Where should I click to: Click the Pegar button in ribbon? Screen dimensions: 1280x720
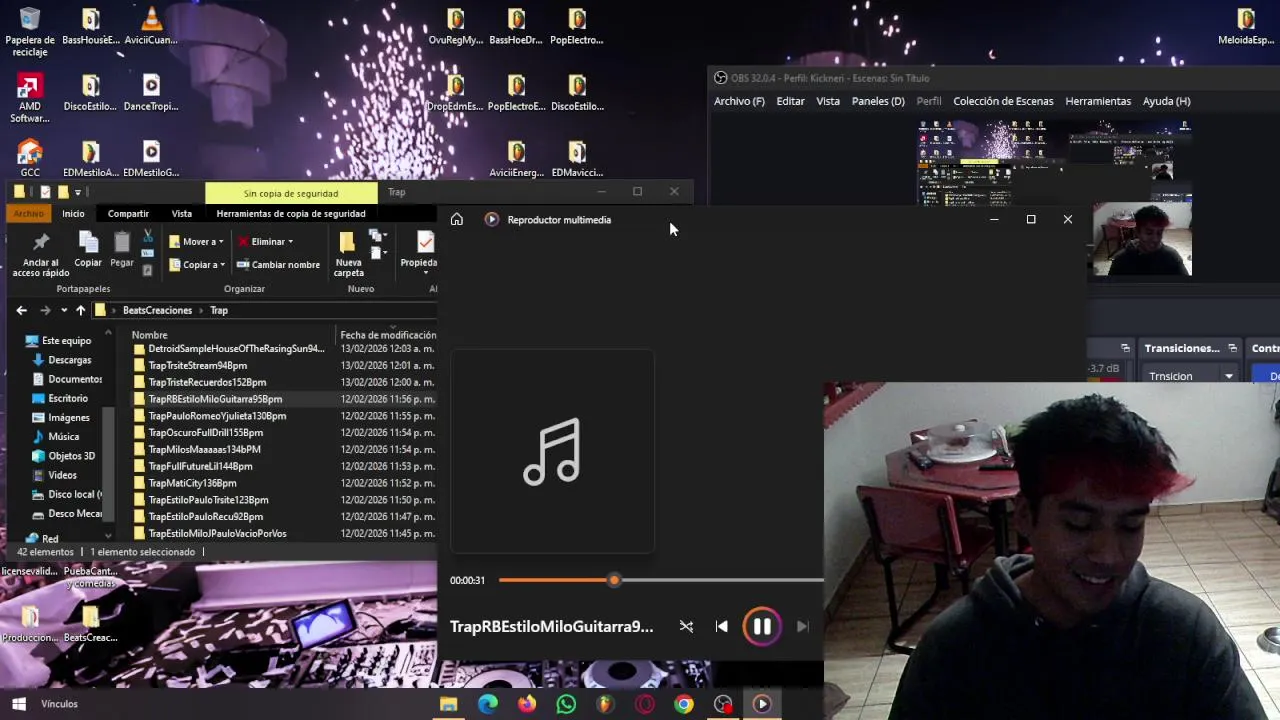[x=122, y=250]
